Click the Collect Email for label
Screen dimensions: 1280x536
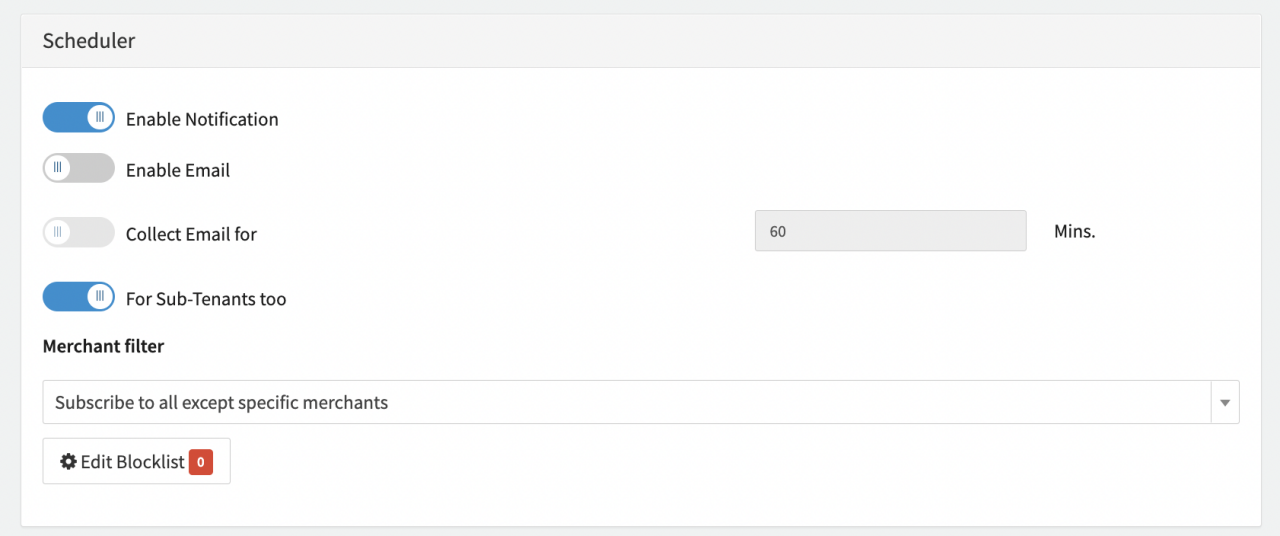click(x=191, y=234)
